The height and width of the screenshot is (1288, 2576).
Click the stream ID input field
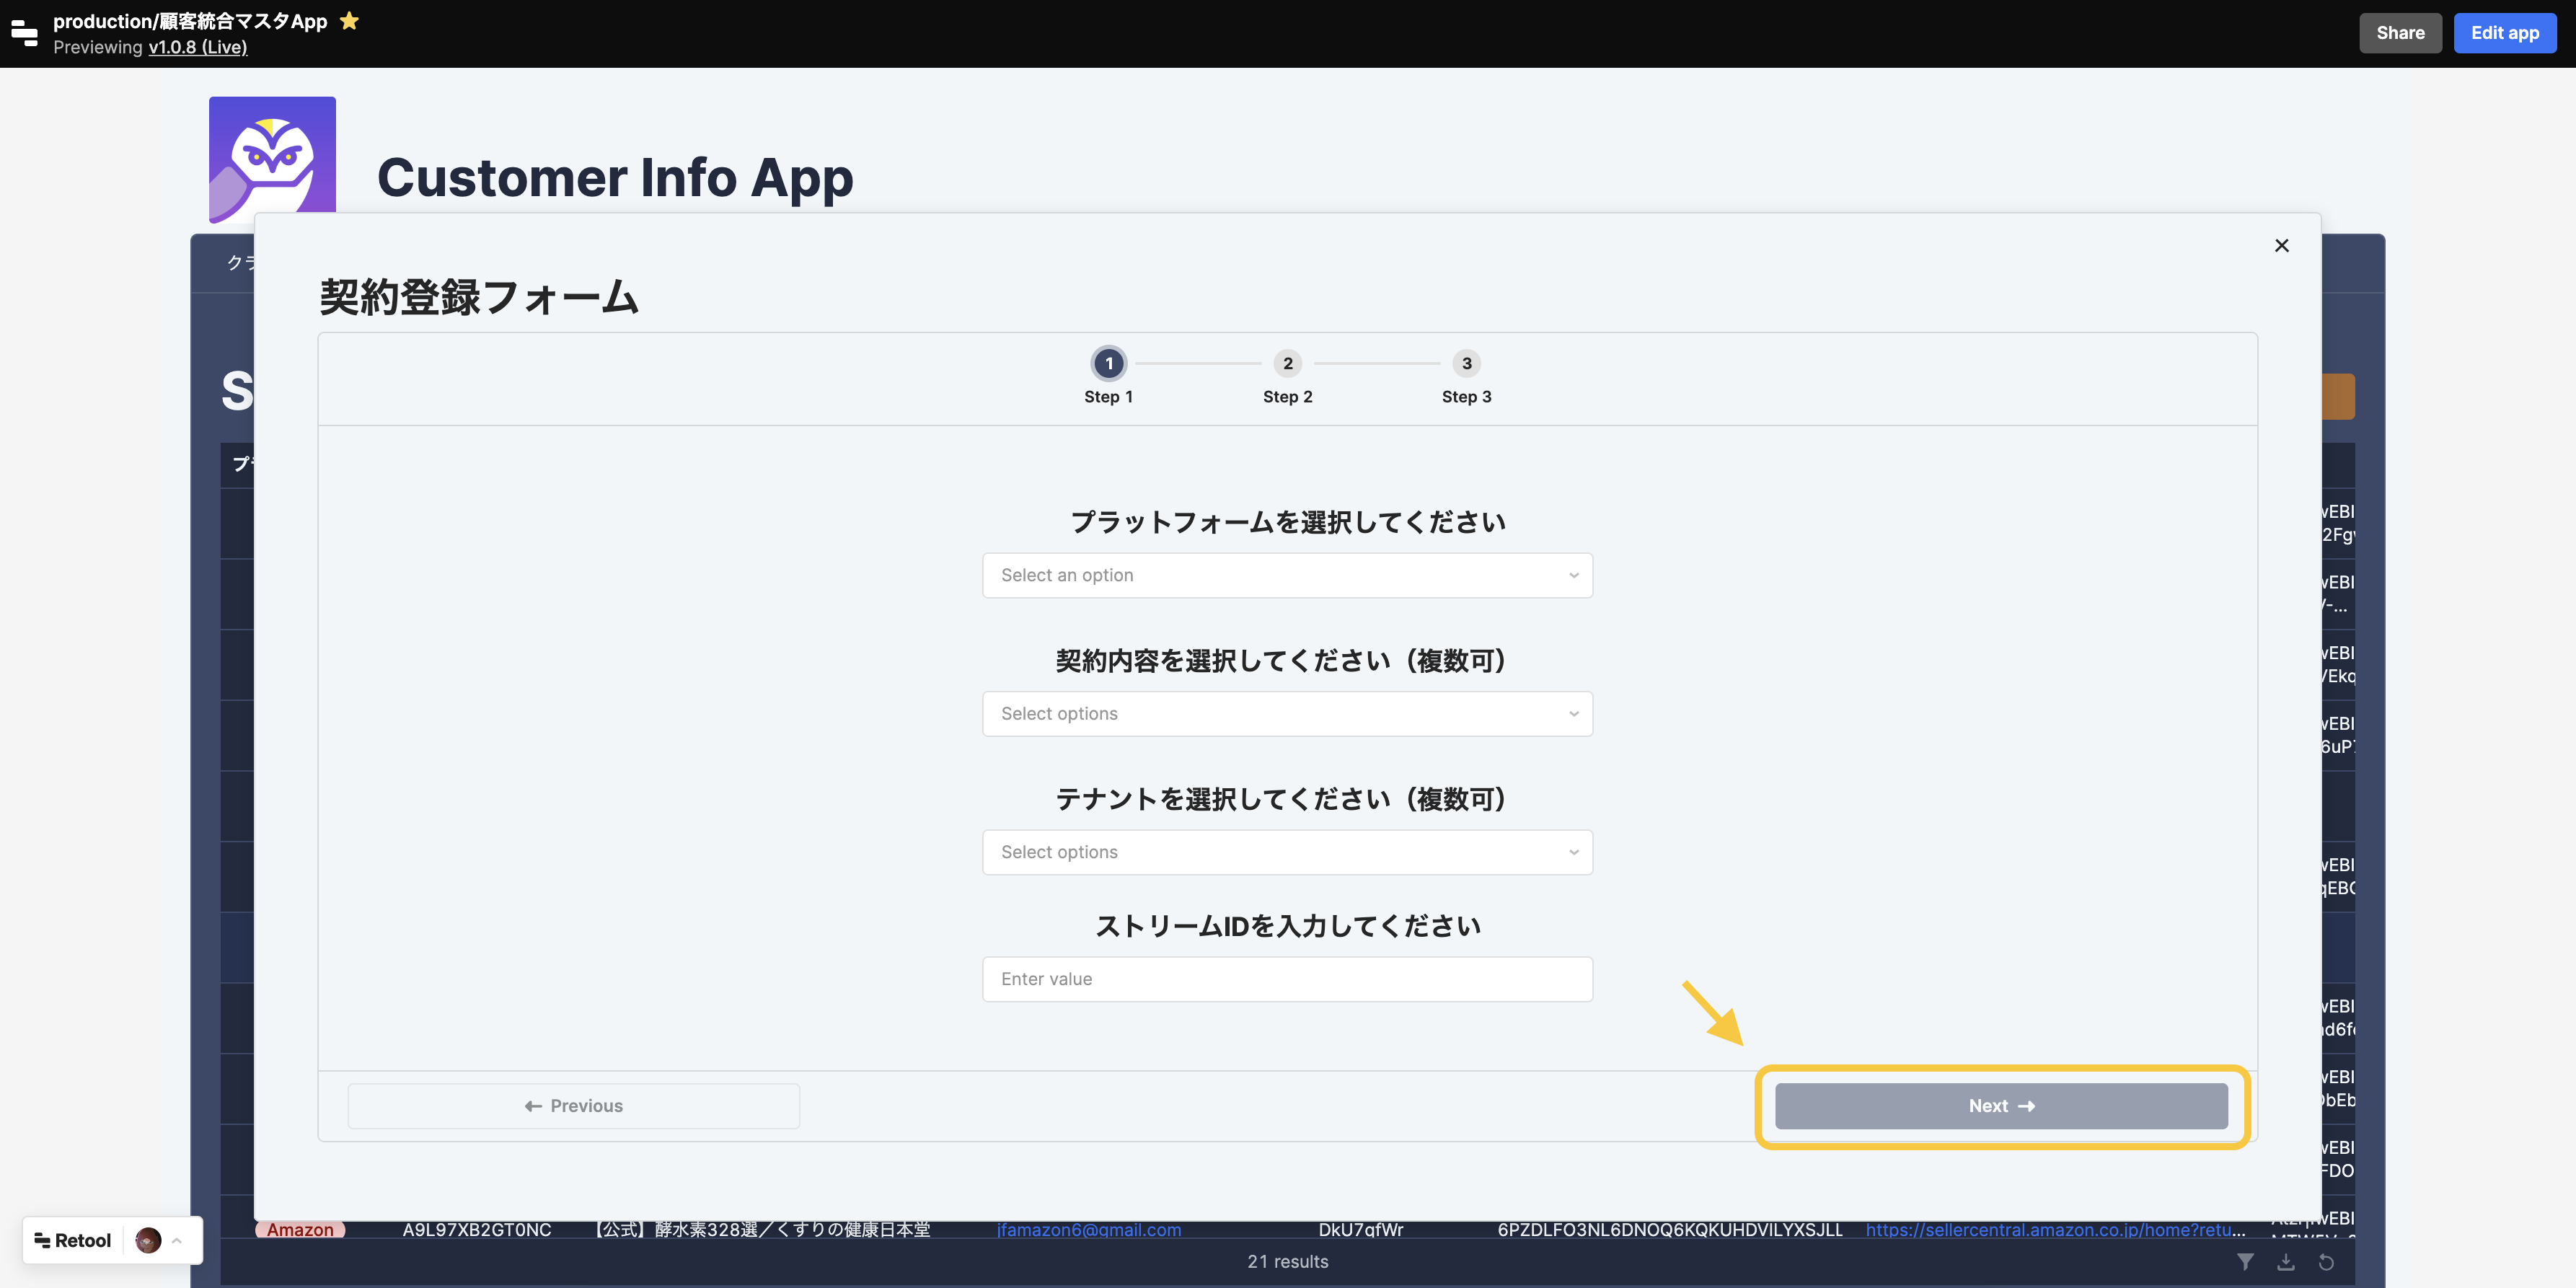1287,979
